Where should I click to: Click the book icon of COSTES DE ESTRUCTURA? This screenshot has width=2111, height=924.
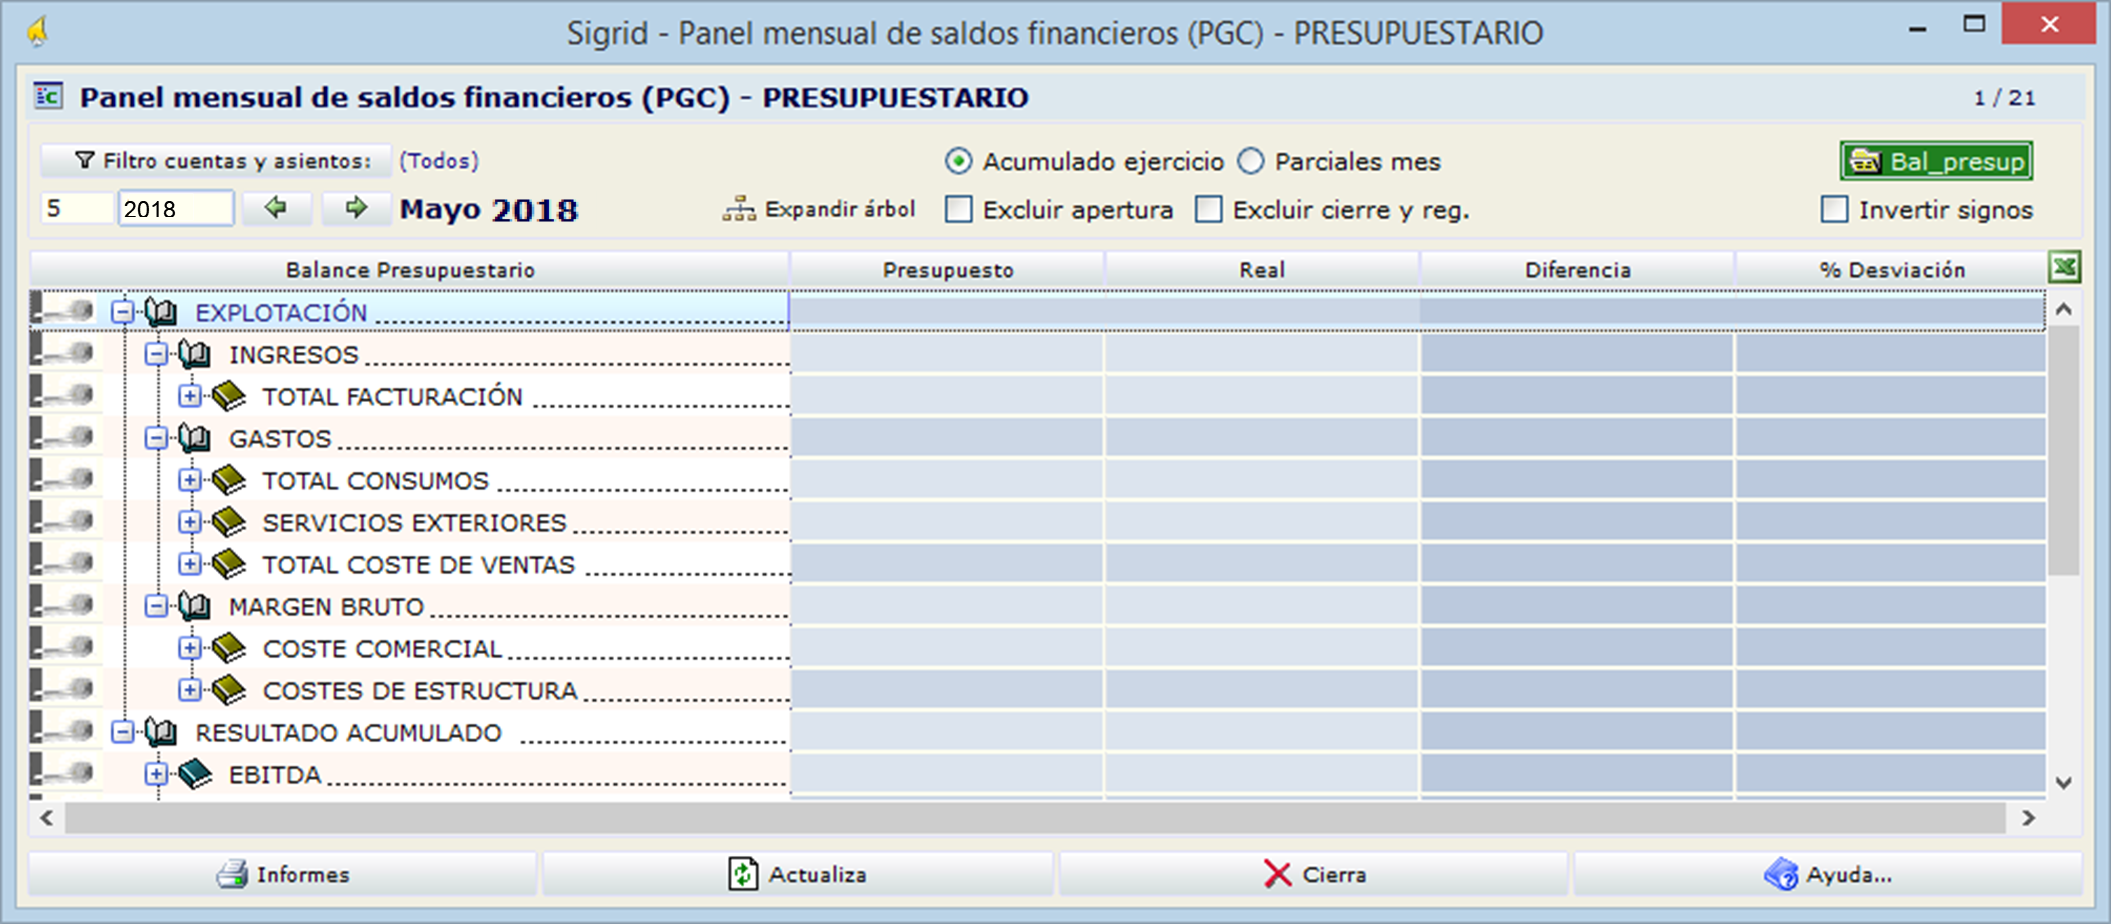pos(229,690)
